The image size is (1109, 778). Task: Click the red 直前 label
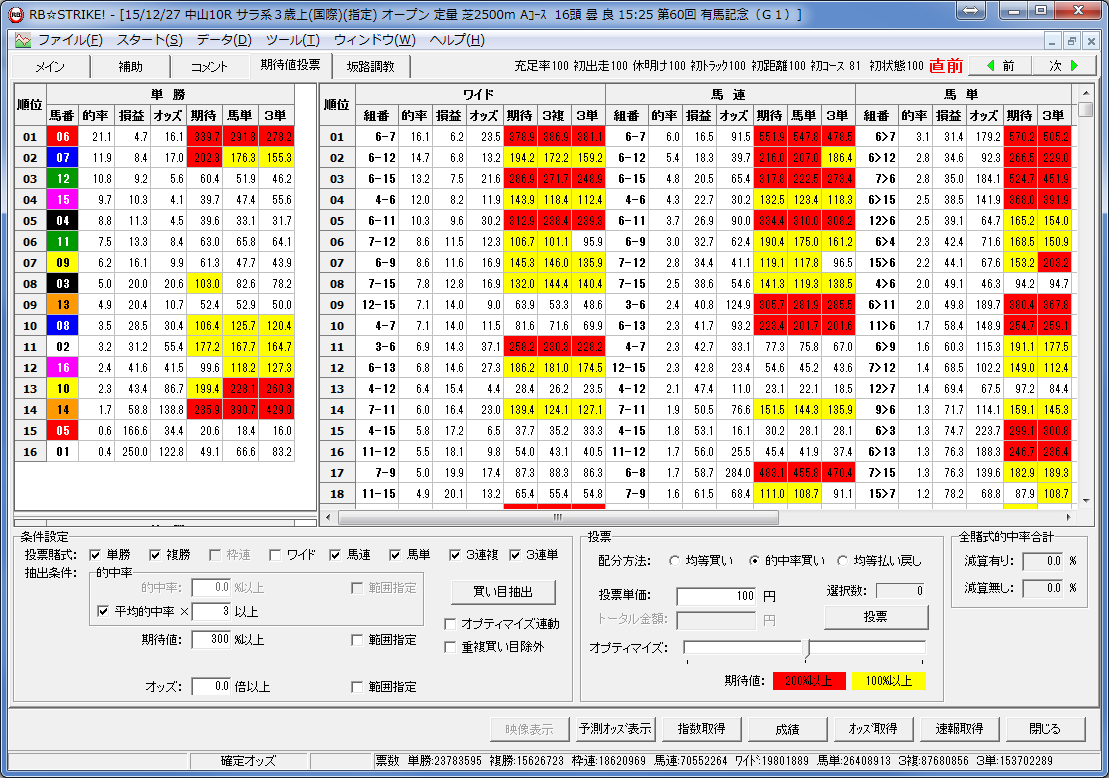pyautogui.click(x=946, y=66)
